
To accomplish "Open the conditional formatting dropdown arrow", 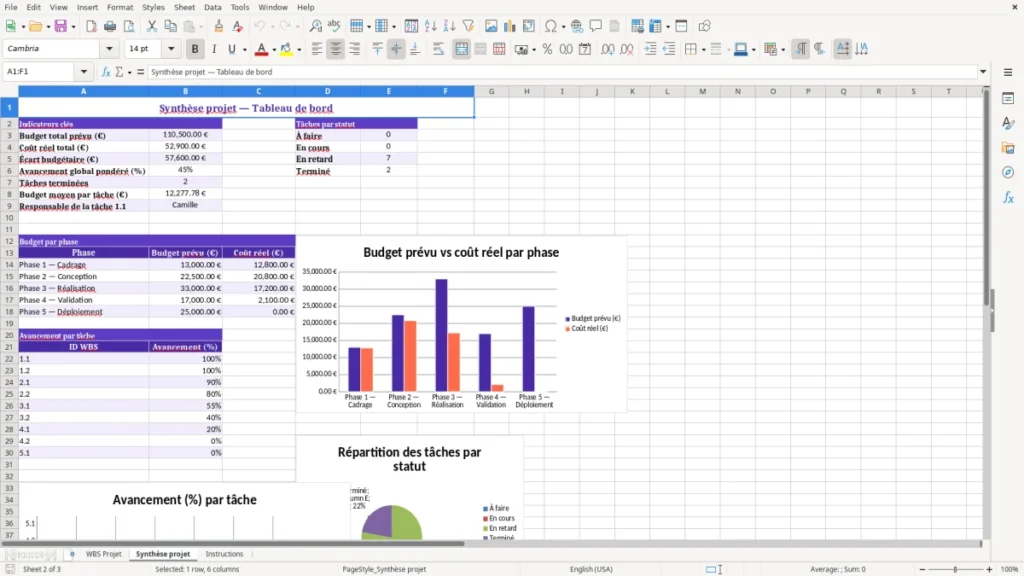I will pyautogui.click(x=783, y=50).
